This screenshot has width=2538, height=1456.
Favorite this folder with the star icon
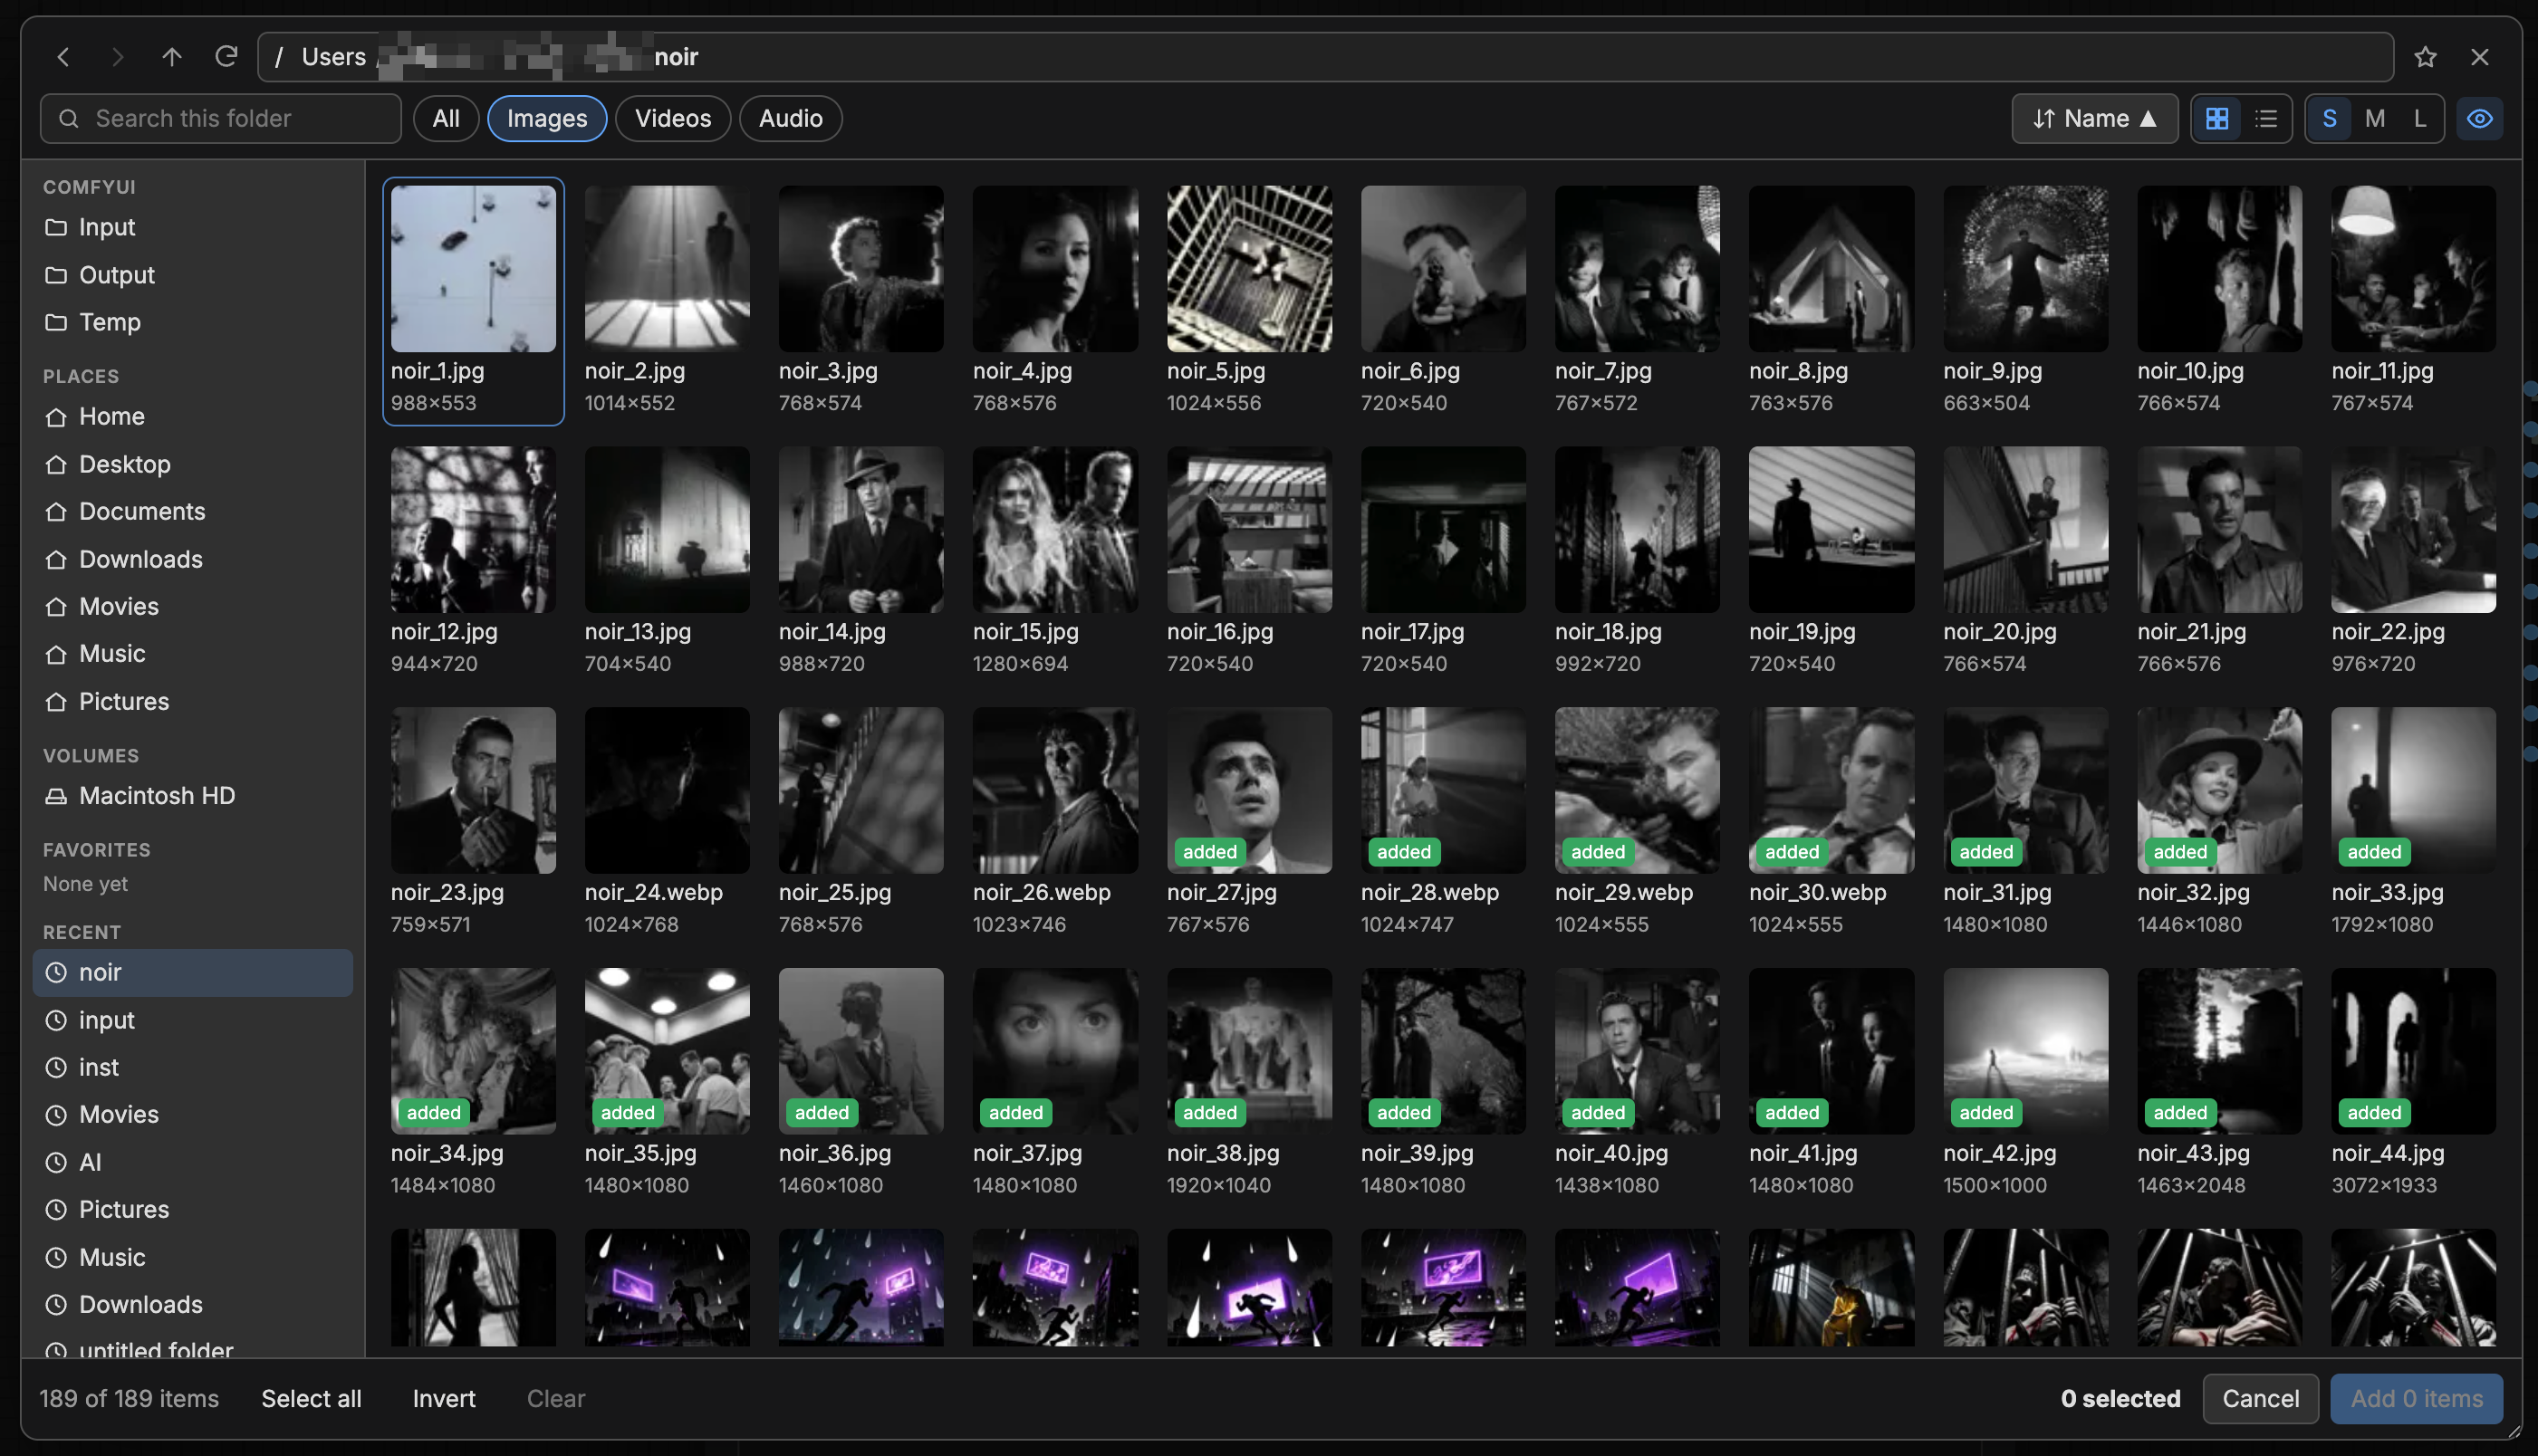(x=2425, y=57)
